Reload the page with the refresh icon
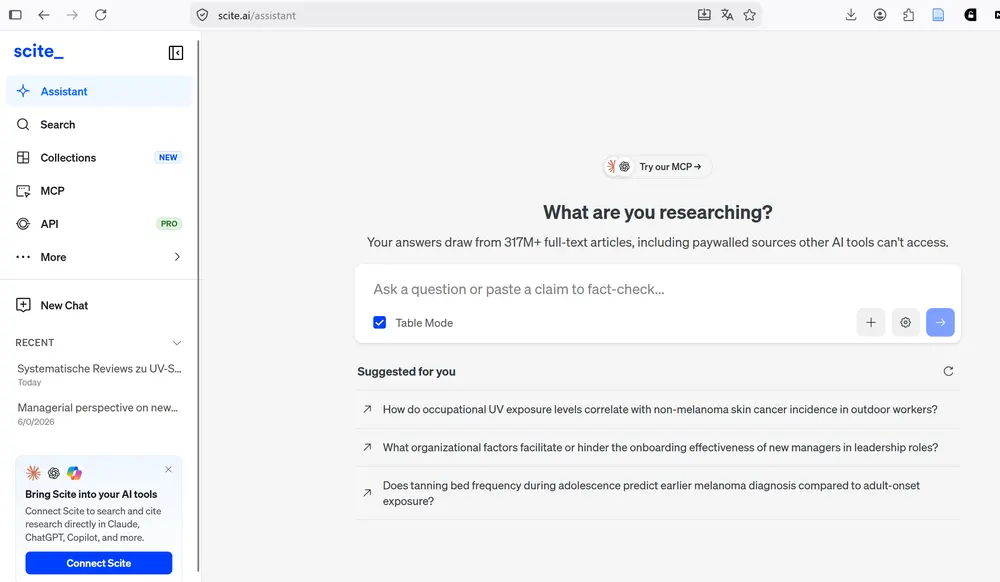Viewport: 1000px width, 582px height. 101,15
